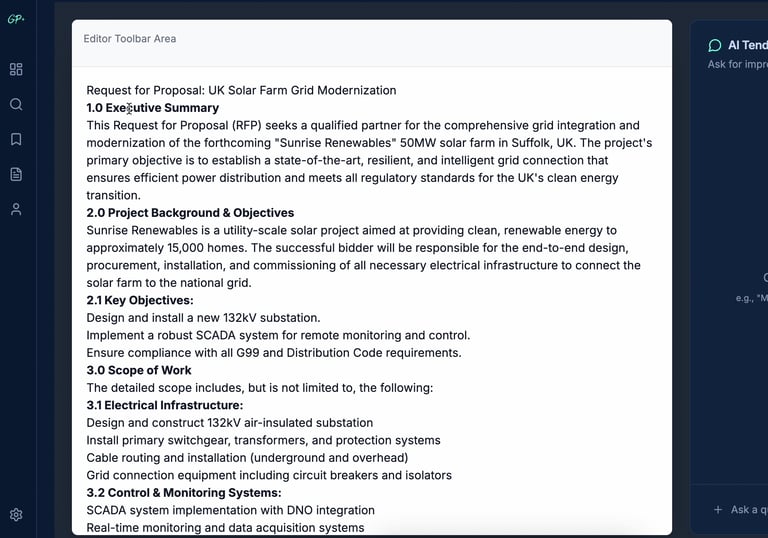Click the "3.0 Scope of Work" heading
Viewport: 768px width, 538px height.
point(139,370)
